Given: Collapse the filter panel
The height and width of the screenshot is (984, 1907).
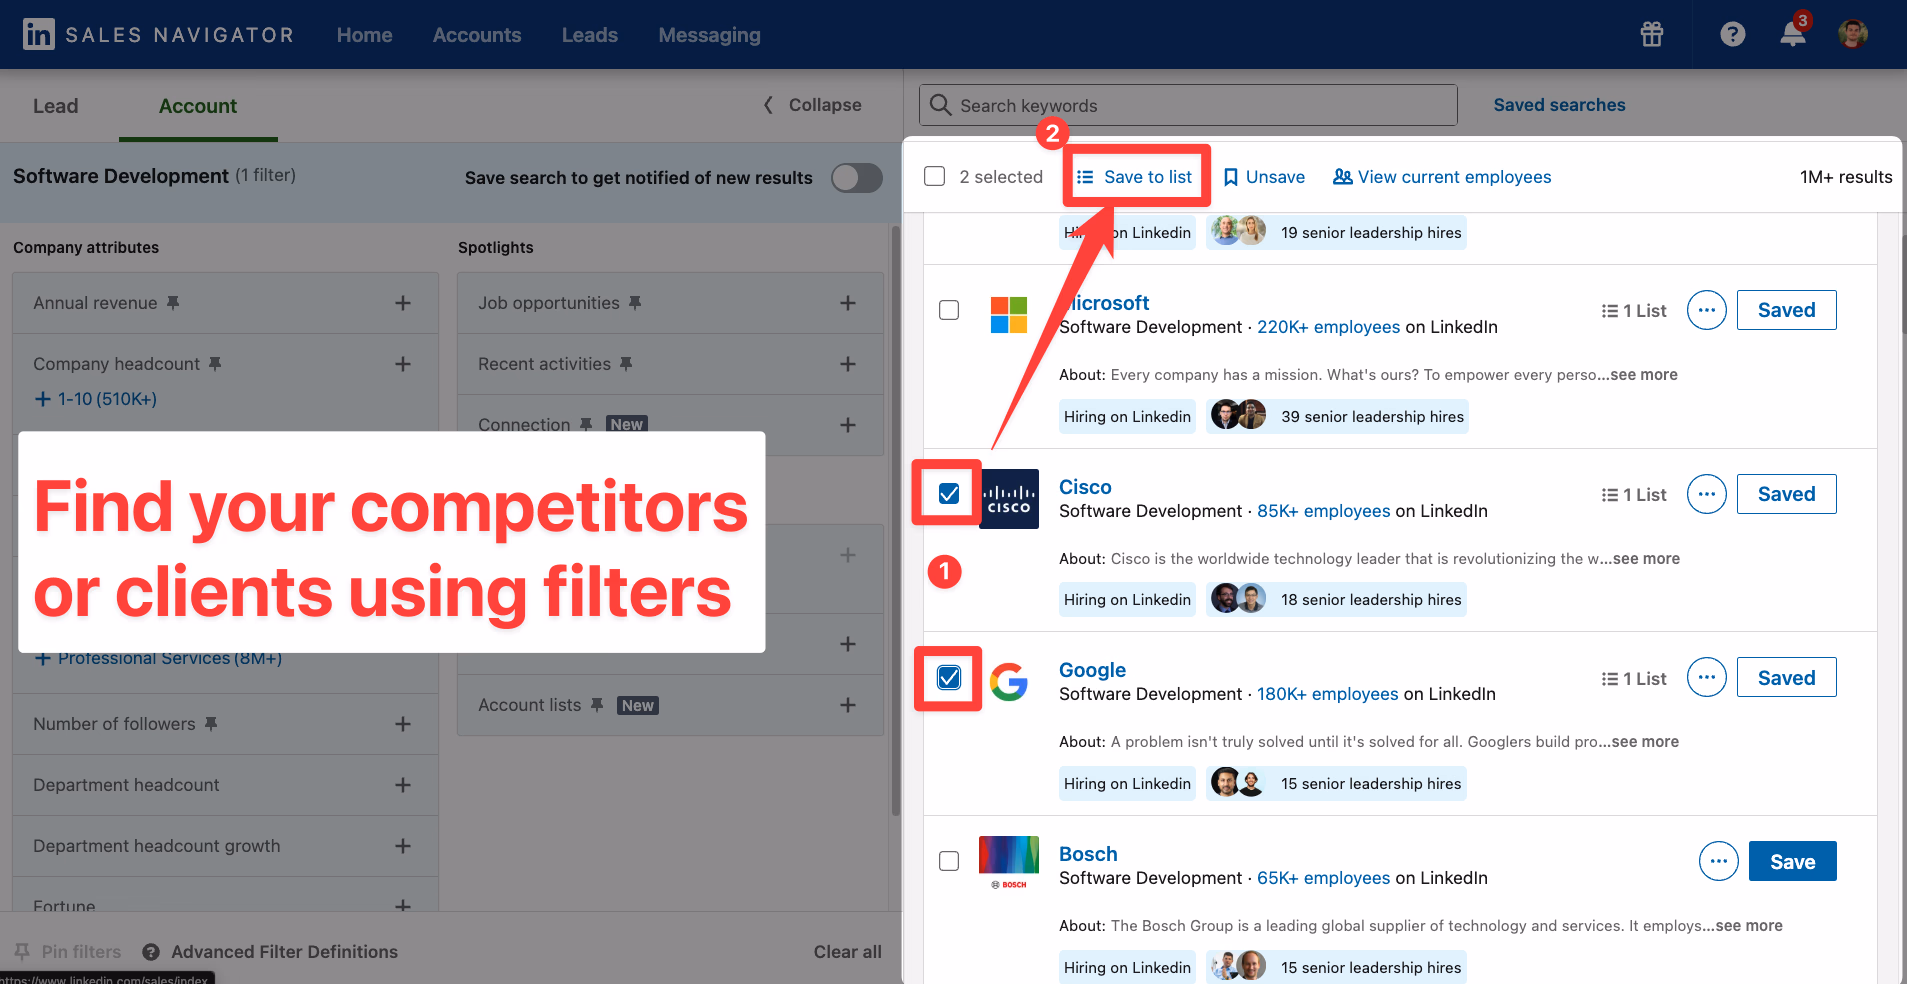Looking at the screenshot, I should click(x=813, y=105).
